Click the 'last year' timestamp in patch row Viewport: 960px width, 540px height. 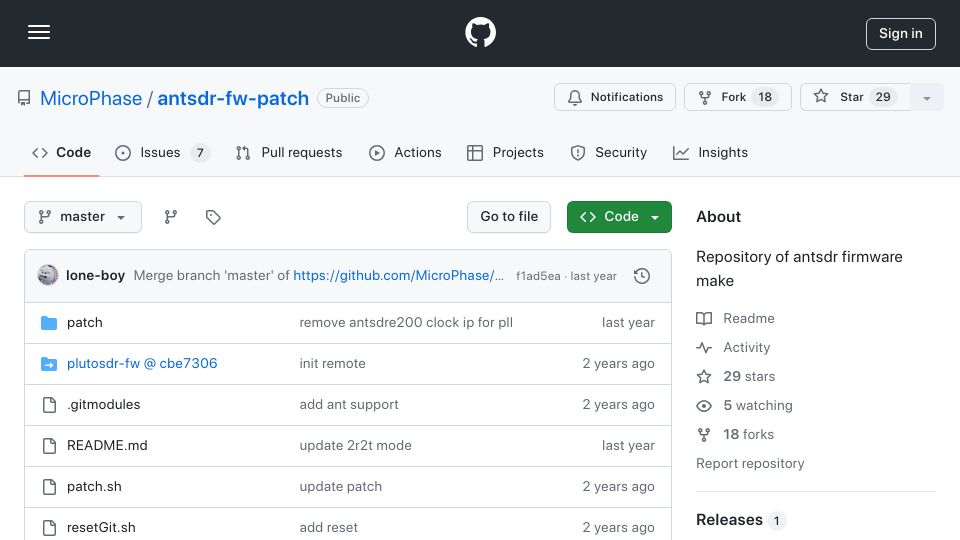point(628,323)
